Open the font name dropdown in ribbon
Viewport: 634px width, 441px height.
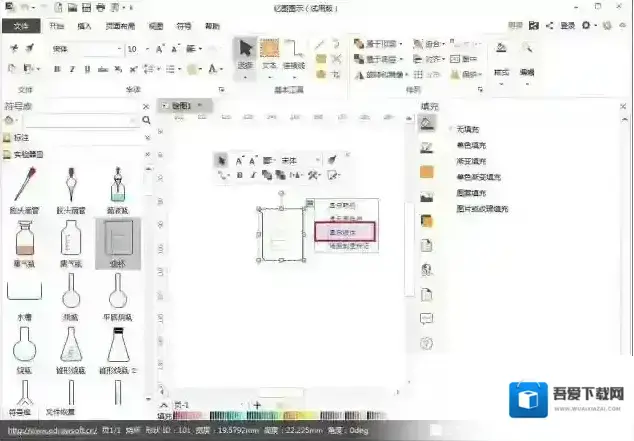[x=118, y=48]
